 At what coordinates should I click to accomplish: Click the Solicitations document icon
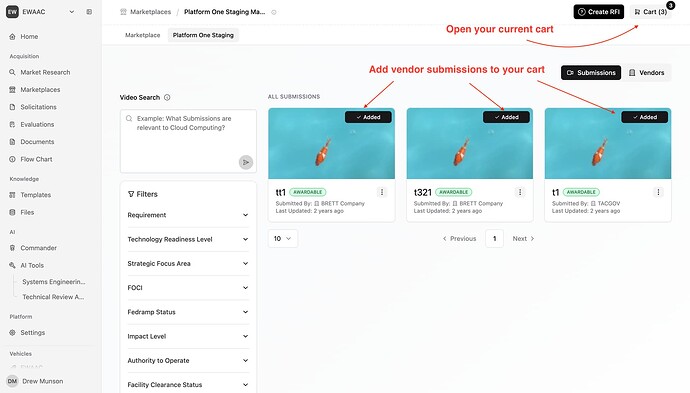click(x=12, y=107)
